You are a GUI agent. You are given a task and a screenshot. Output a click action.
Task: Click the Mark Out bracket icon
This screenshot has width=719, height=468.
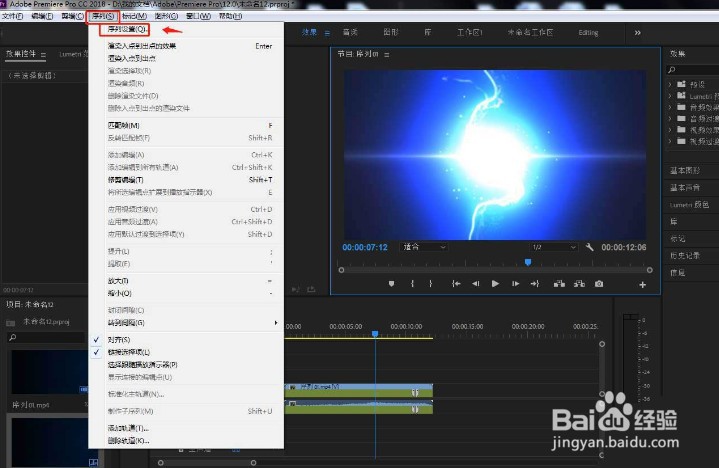pyautogui.click(x=430, y=284)
